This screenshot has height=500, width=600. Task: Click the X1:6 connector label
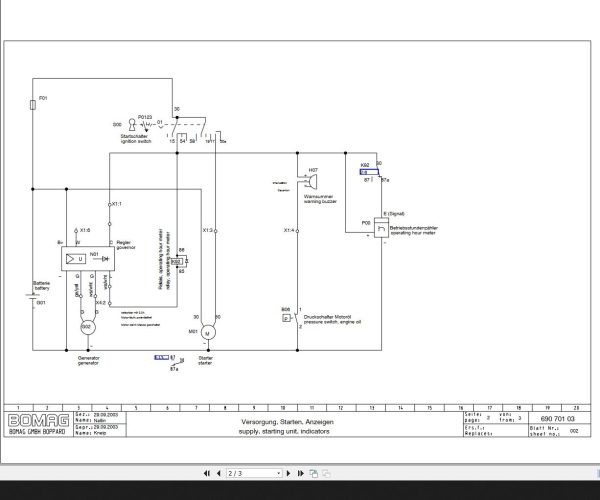pos(85,230)
